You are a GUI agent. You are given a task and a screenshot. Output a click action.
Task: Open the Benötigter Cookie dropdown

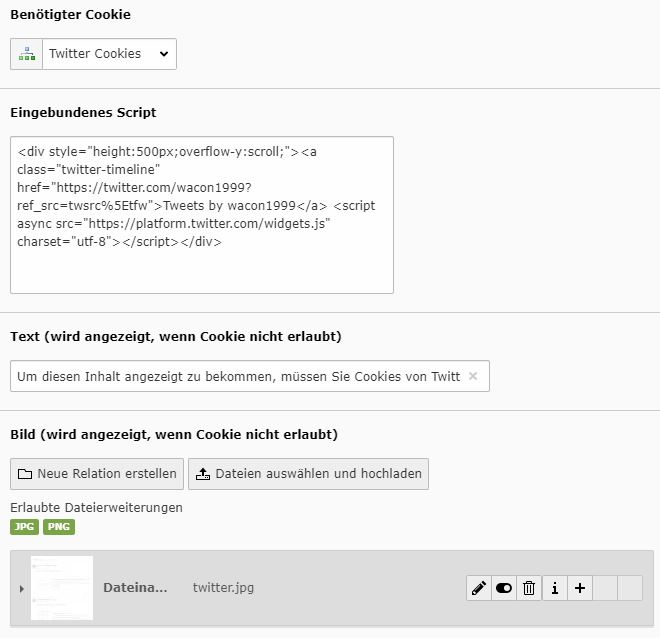[x=109, y=54]
